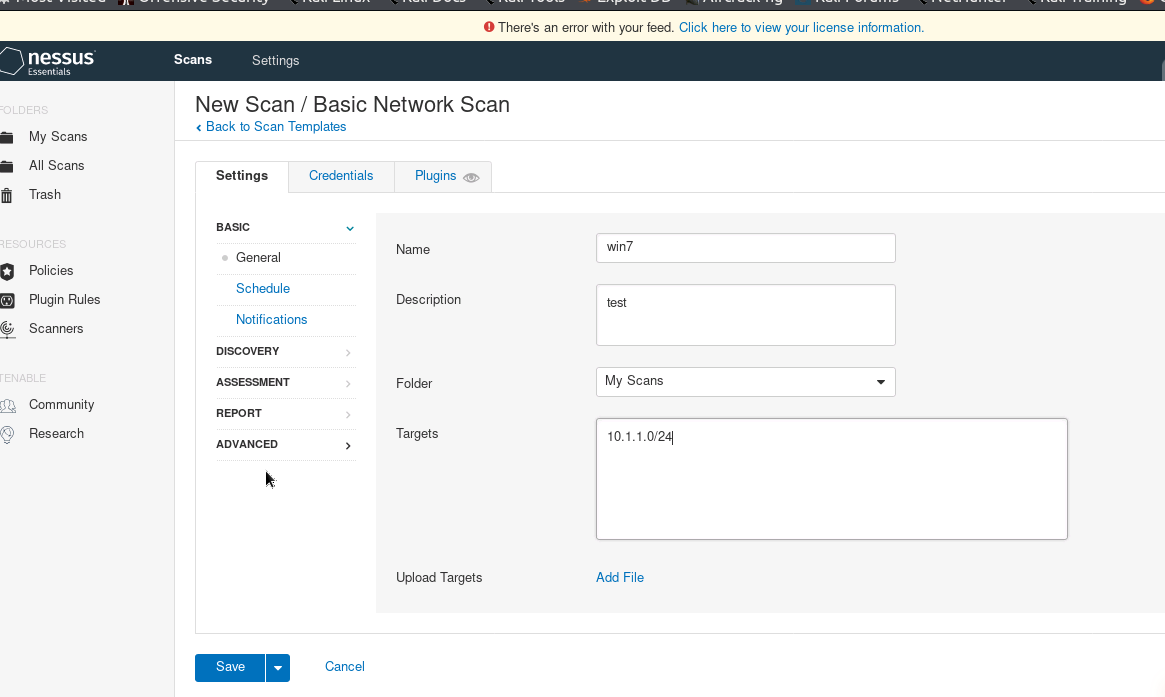Click the Name field containing win7
The image size is (1165, 697).
point(745,248)
